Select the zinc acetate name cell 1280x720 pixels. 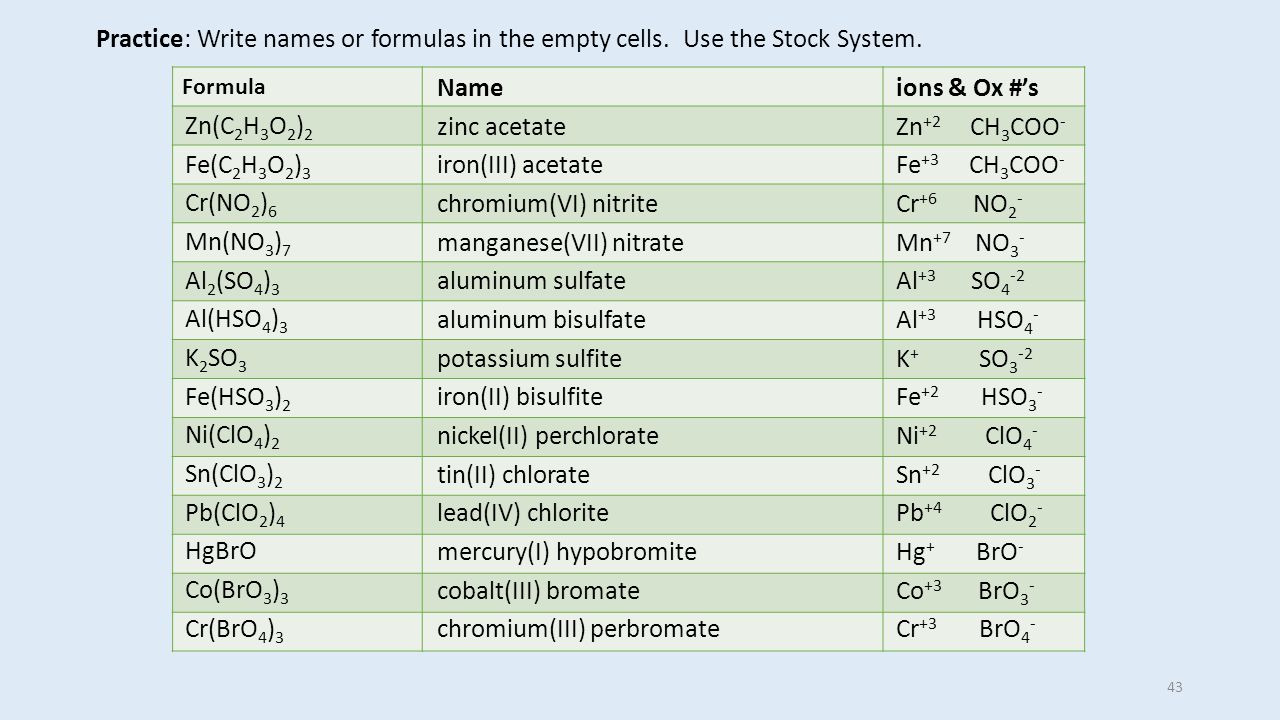[654, 126]
